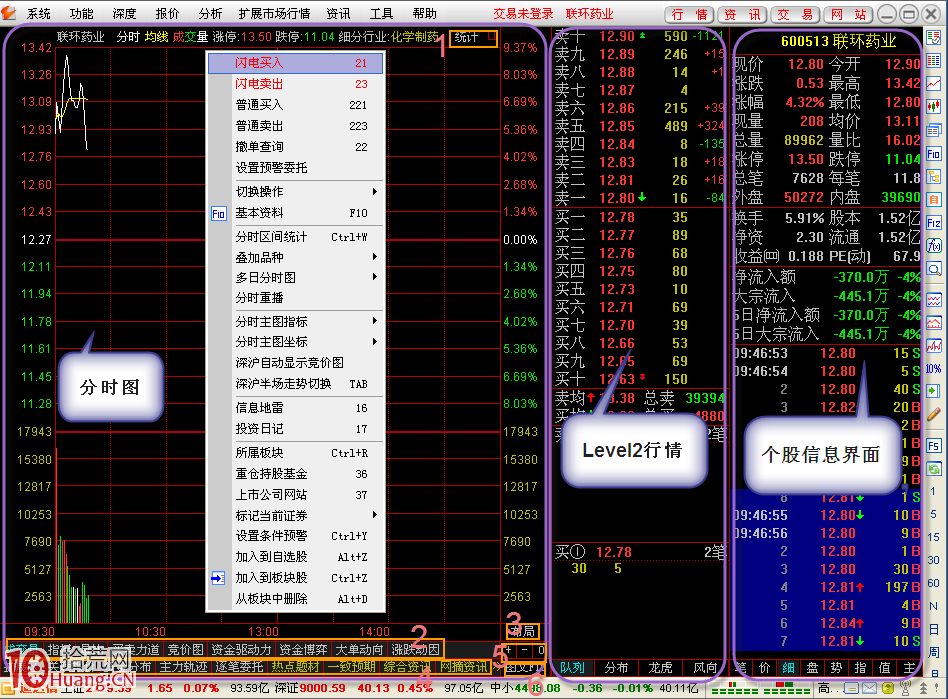Image resolution: width=948 pixels, height=699 pixels.
Task: Switch to the 龙虎 tab under Level2
Action: pos(660,668)
